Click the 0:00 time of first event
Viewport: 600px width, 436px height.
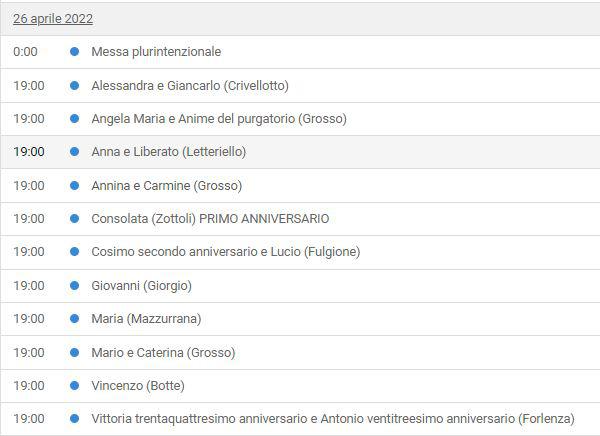click(x=25, y=51)
